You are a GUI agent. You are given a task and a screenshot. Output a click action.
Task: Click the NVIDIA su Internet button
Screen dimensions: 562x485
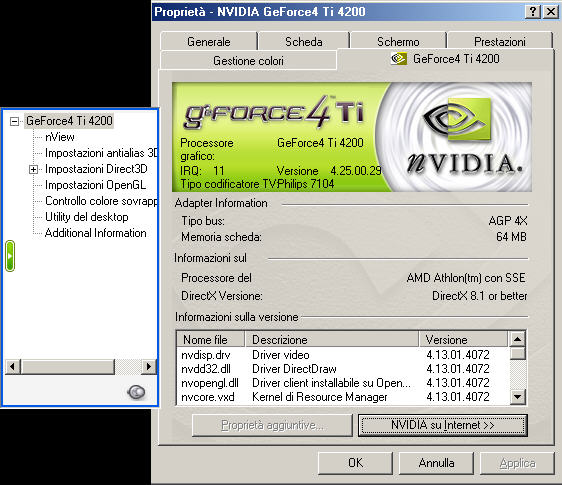pos(443,425)
